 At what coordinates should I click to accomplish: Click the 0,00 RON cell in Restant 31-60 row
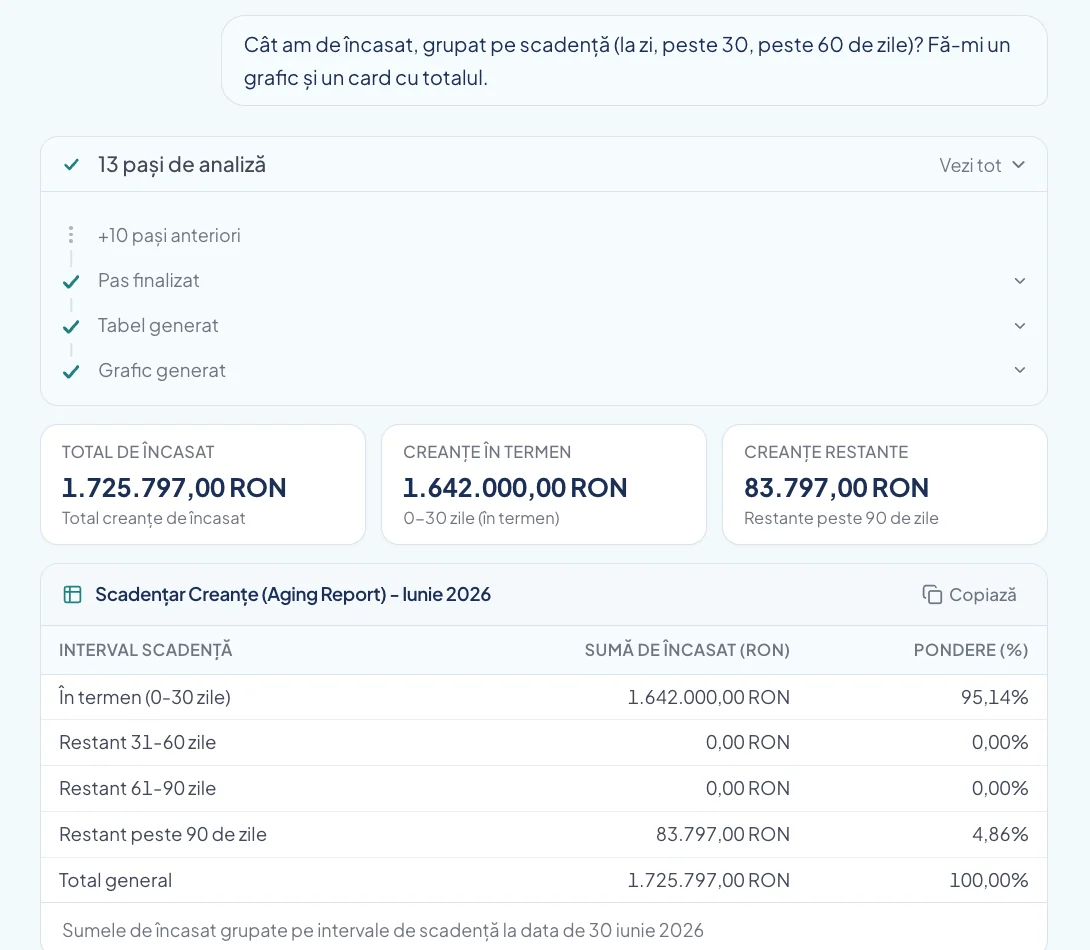748,742
